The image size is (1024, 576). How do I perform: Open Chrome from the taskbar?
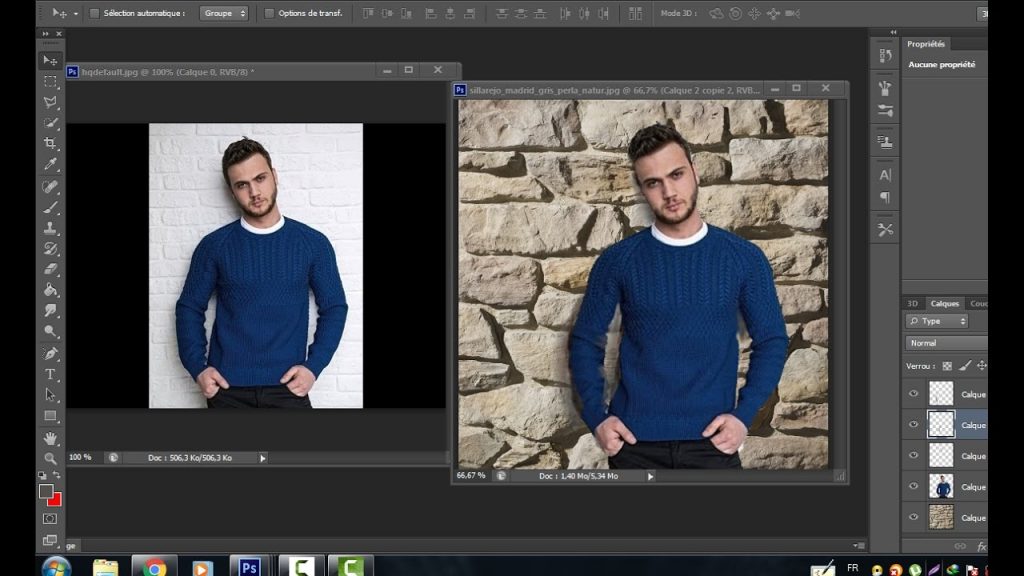click(154, 566)
